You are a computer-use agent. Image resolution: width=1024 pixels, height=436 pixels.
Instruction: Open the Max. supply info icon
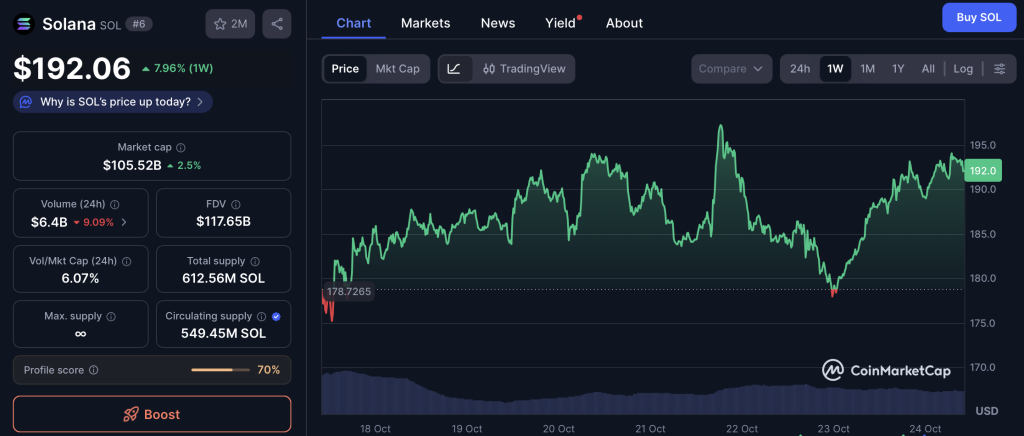coord(111,317)
